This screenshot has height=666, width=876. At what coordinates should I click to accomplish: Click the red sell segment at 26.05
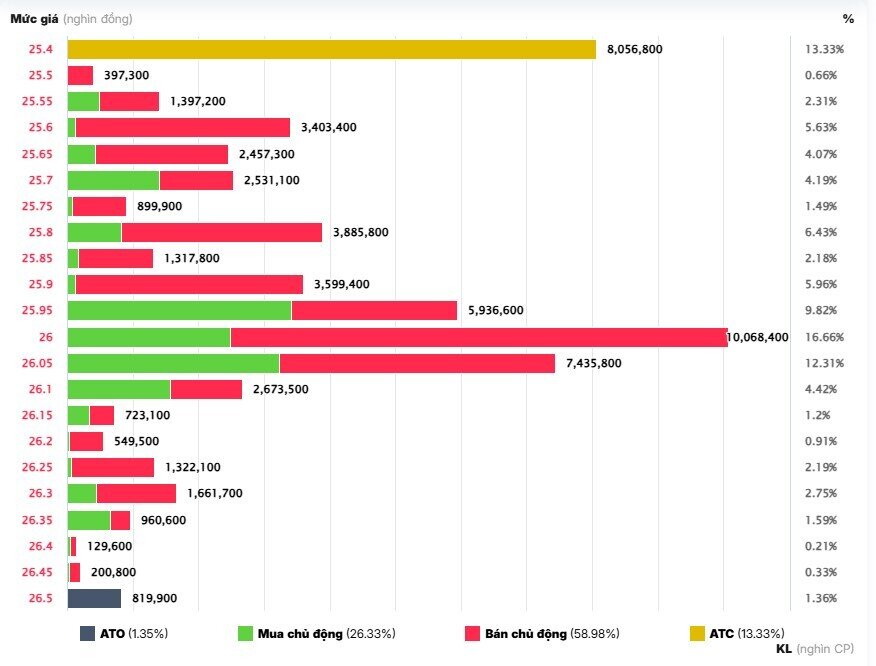[416, 363]
